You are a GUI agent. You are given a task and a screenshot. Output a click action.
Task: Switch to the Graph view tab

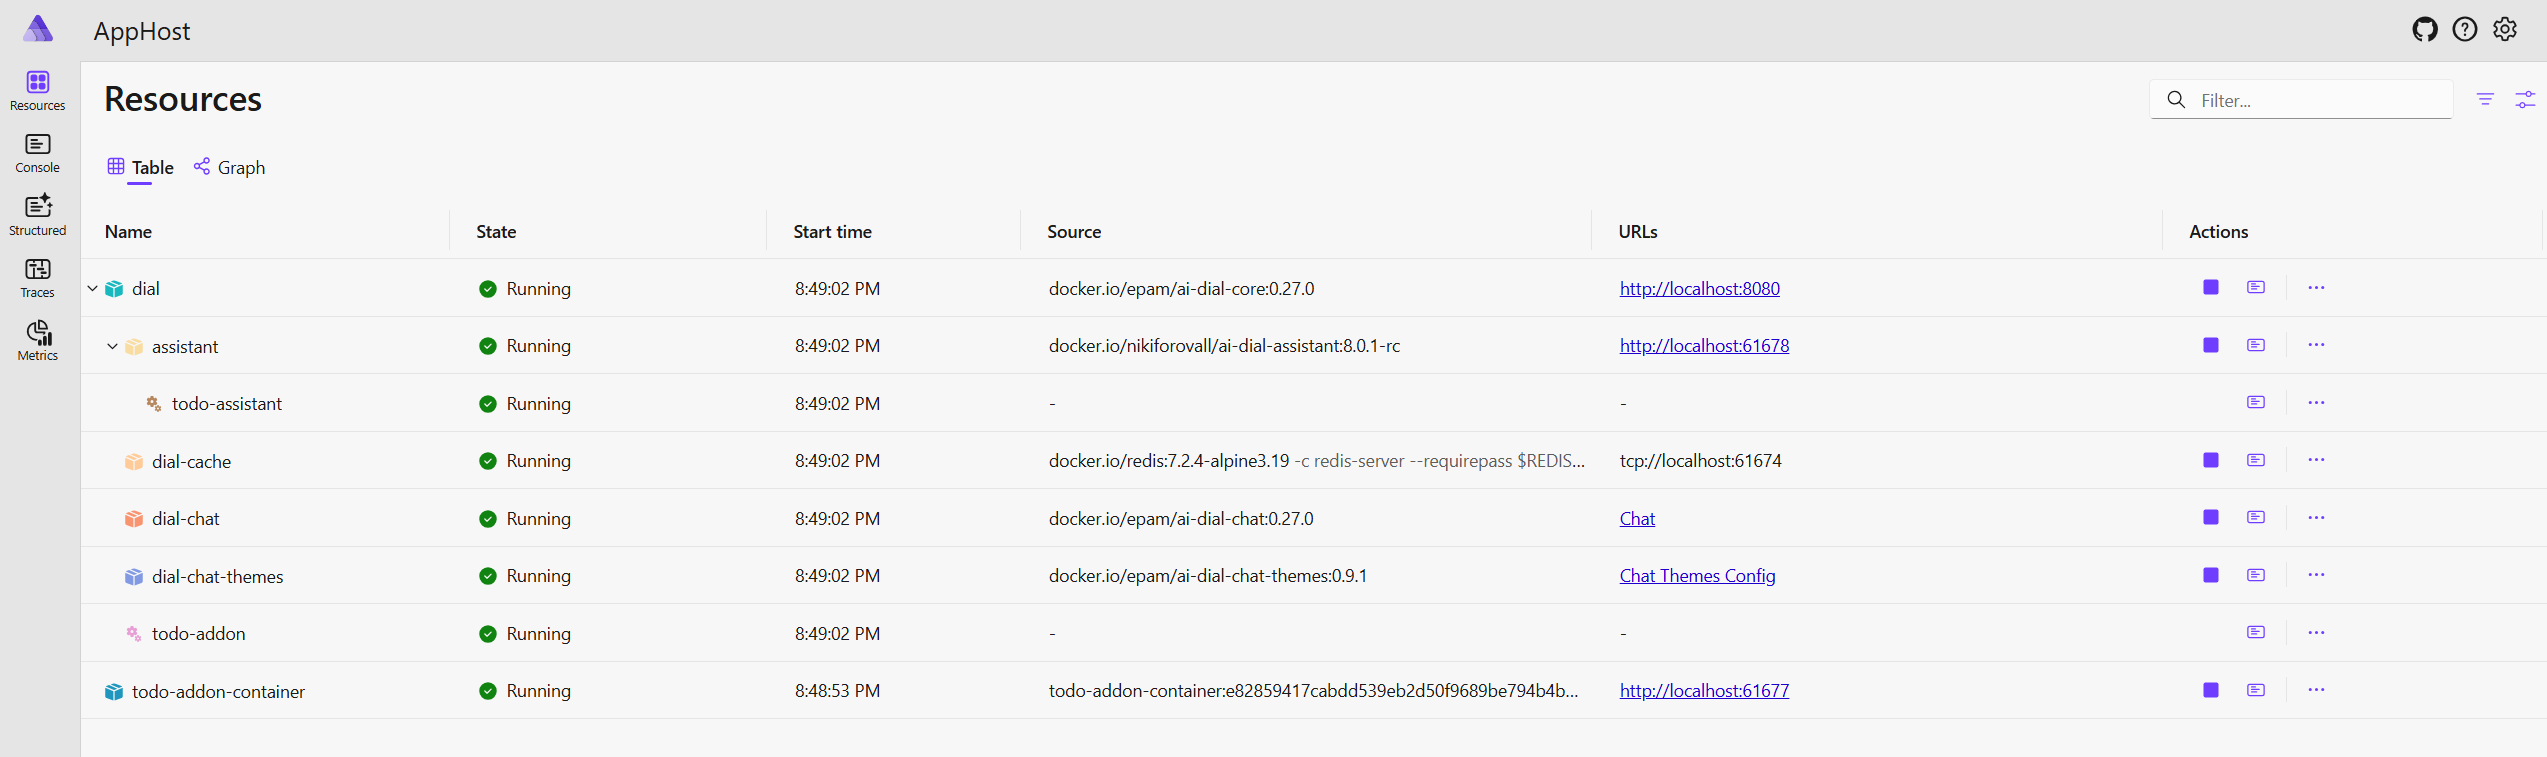pos(230,167)
